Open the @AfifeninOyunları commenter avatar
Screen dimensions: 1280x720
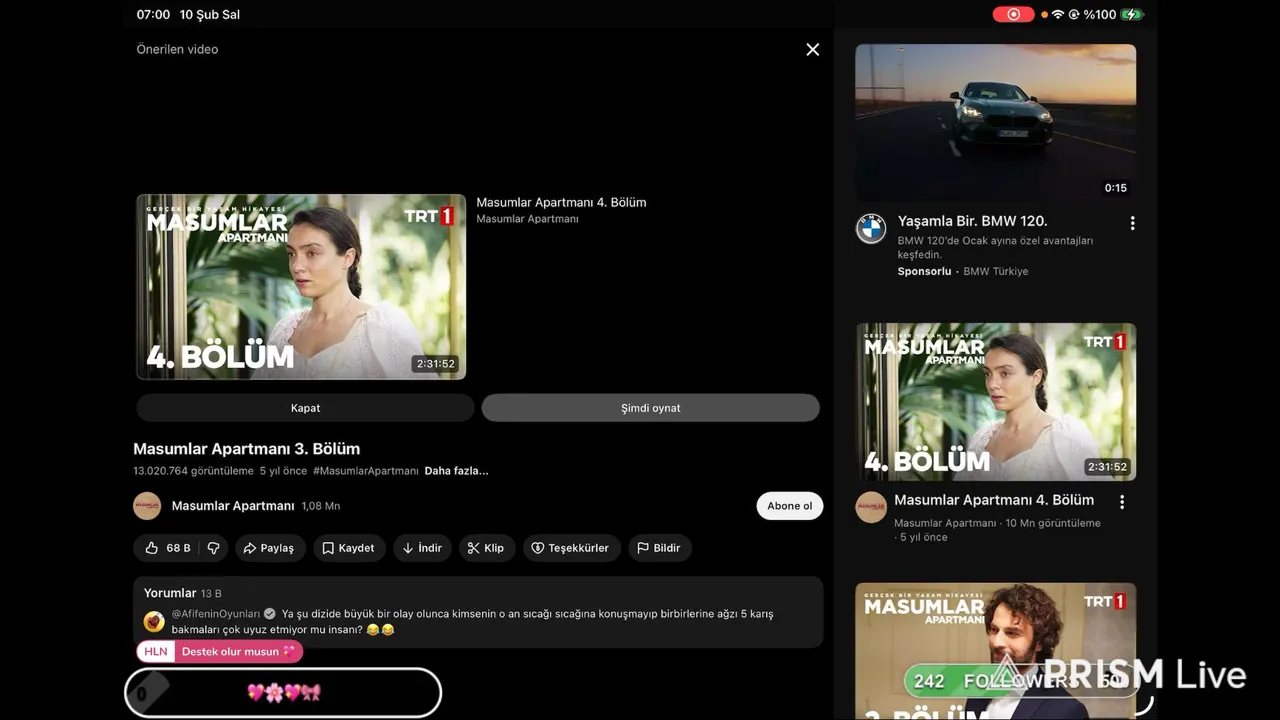[154, 622]
